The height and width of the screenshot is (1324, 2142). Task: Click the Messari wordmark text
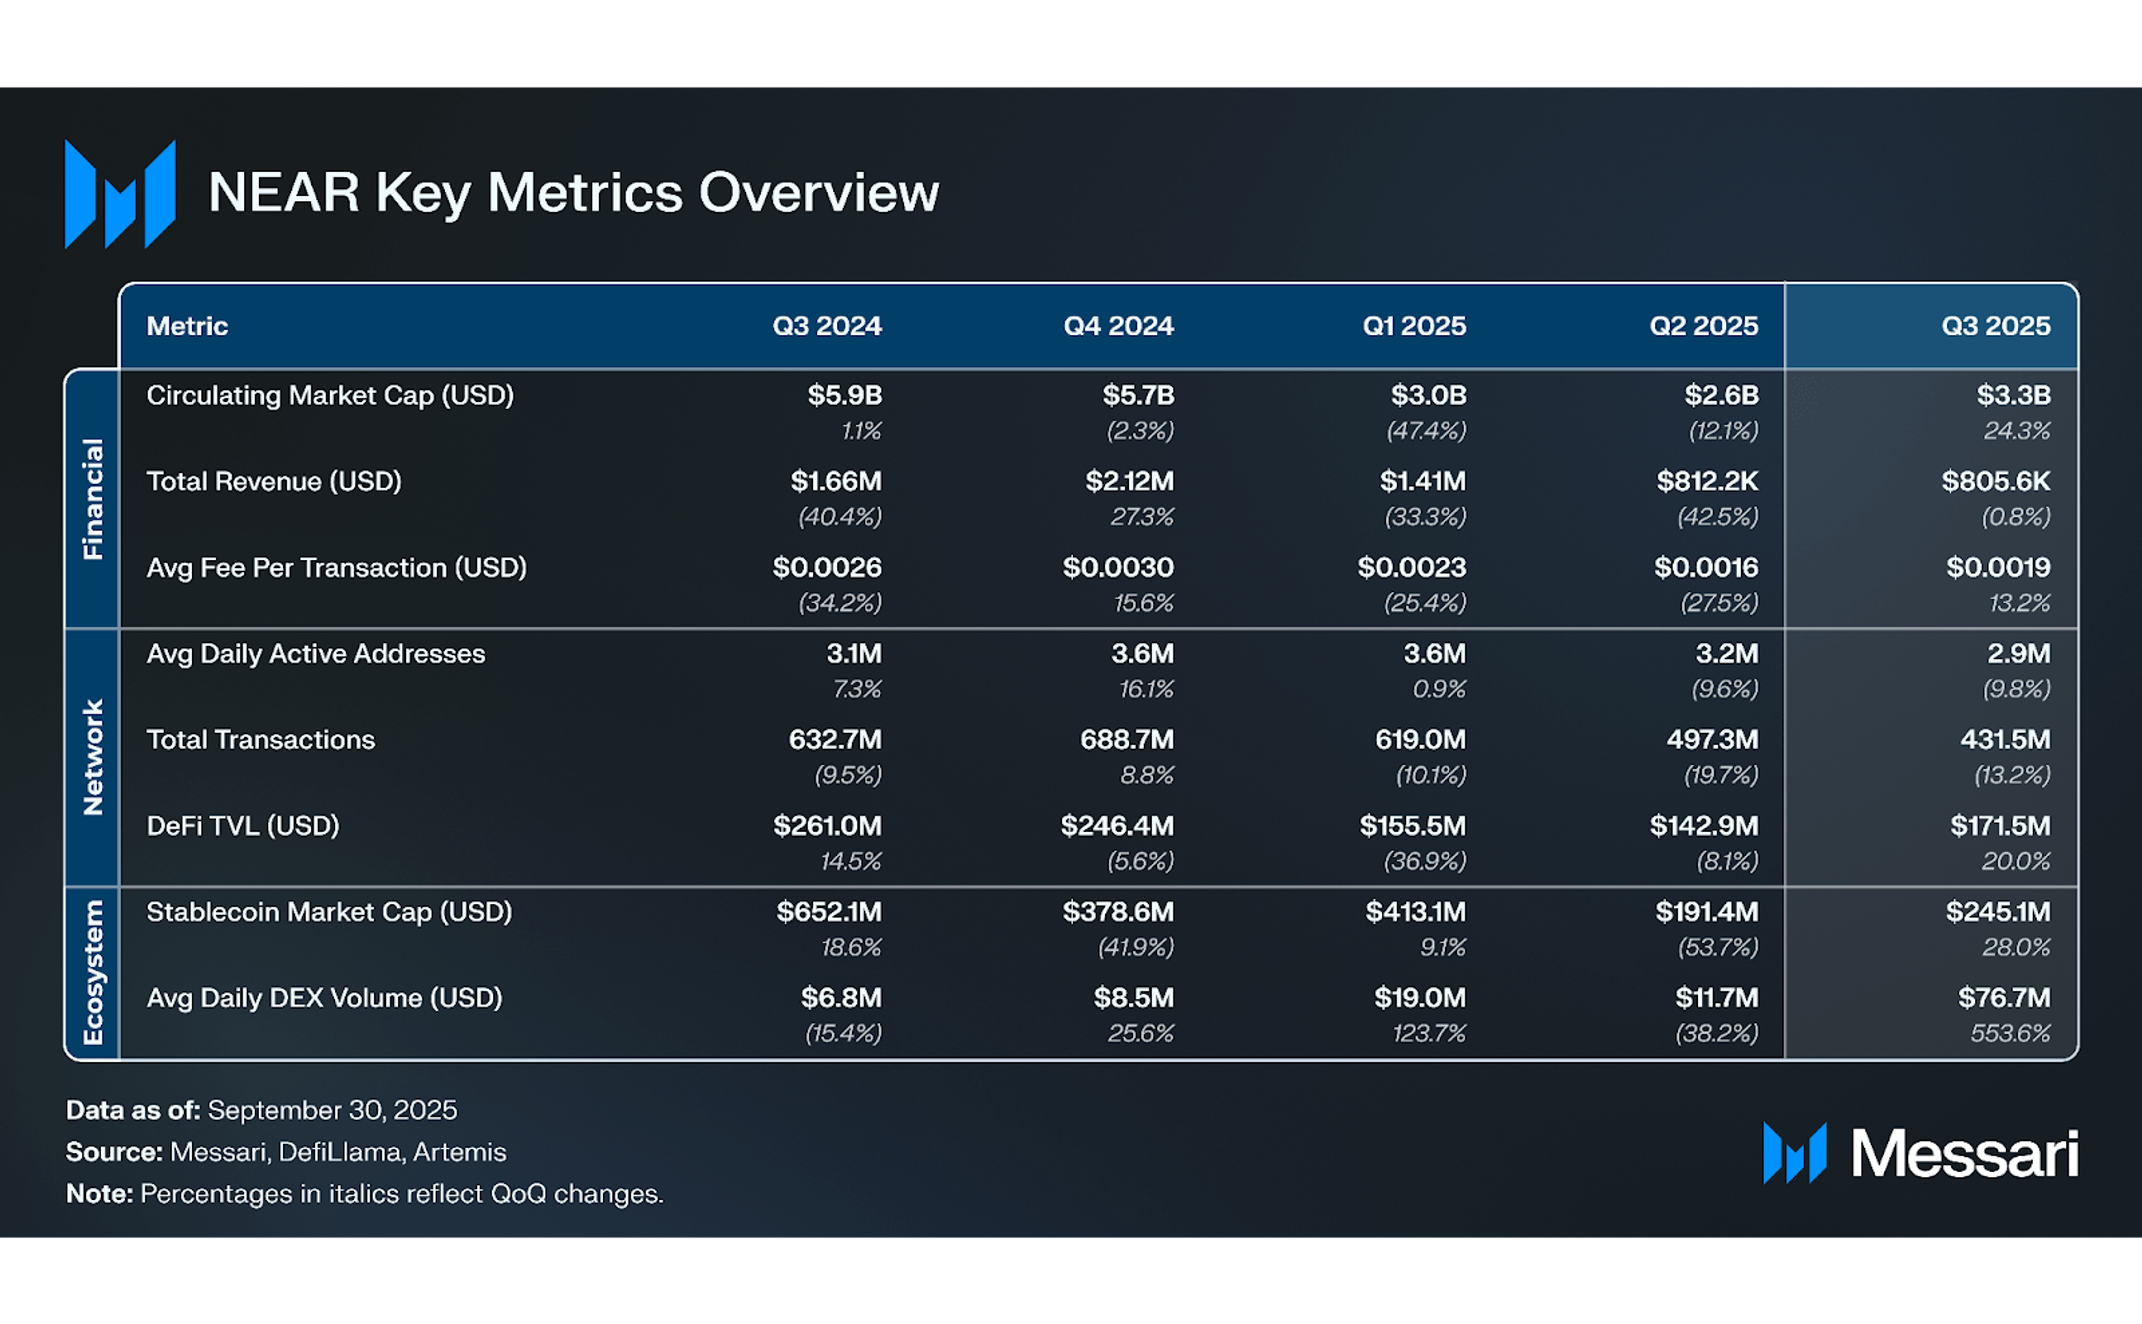click(x=1964, y=1154)
